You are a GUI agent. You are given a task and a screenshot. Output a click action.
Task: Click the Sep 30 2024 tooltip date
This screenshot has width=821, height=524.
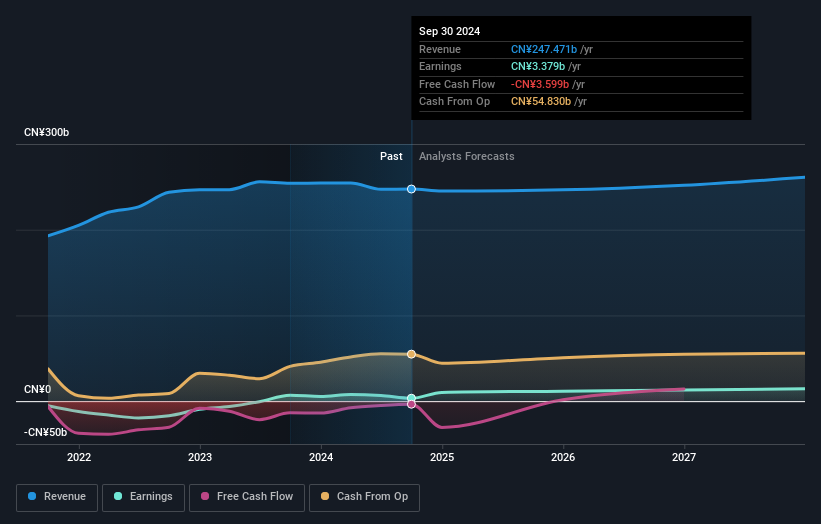(449, 31)
